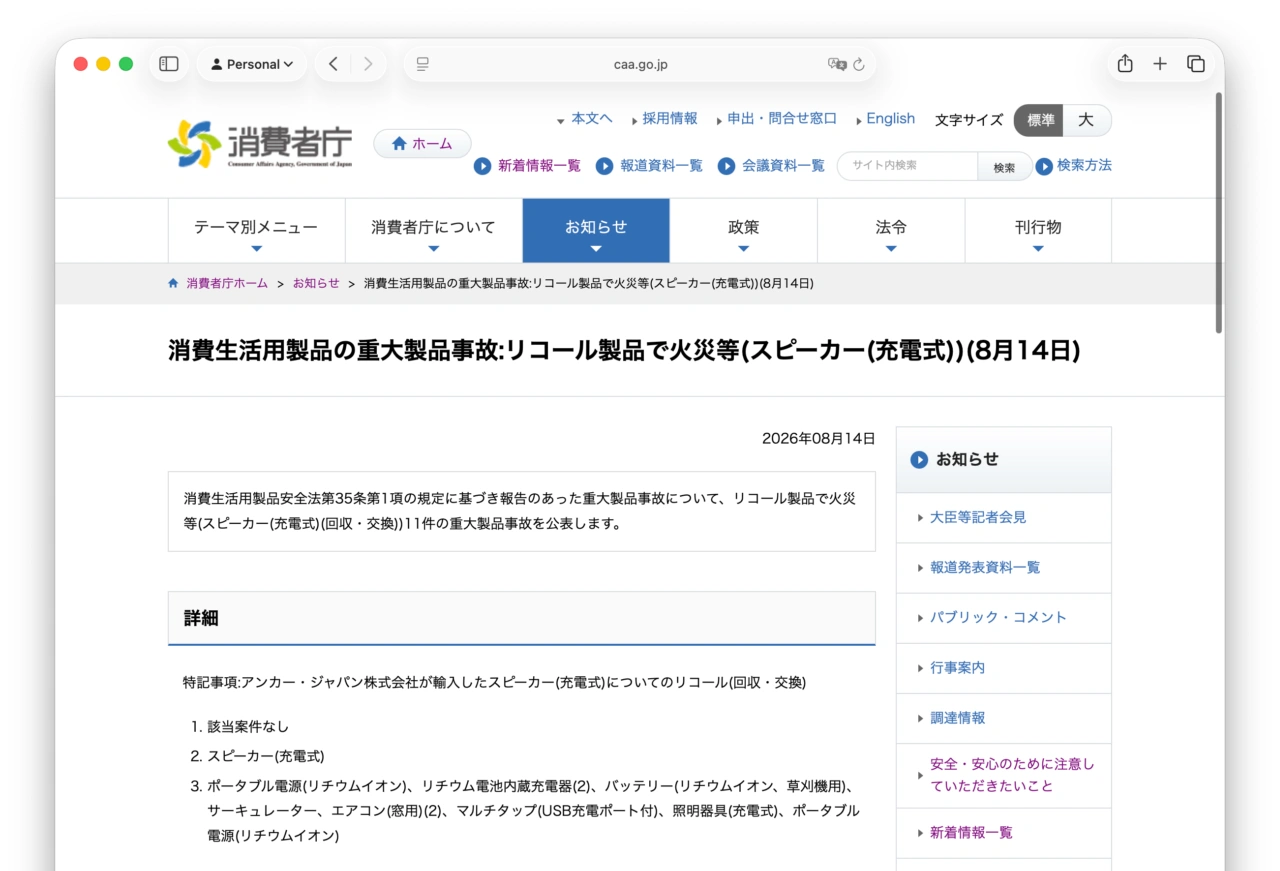Open 新着情報一覧 in the header
1280x871 pixels.
(539, 166)
